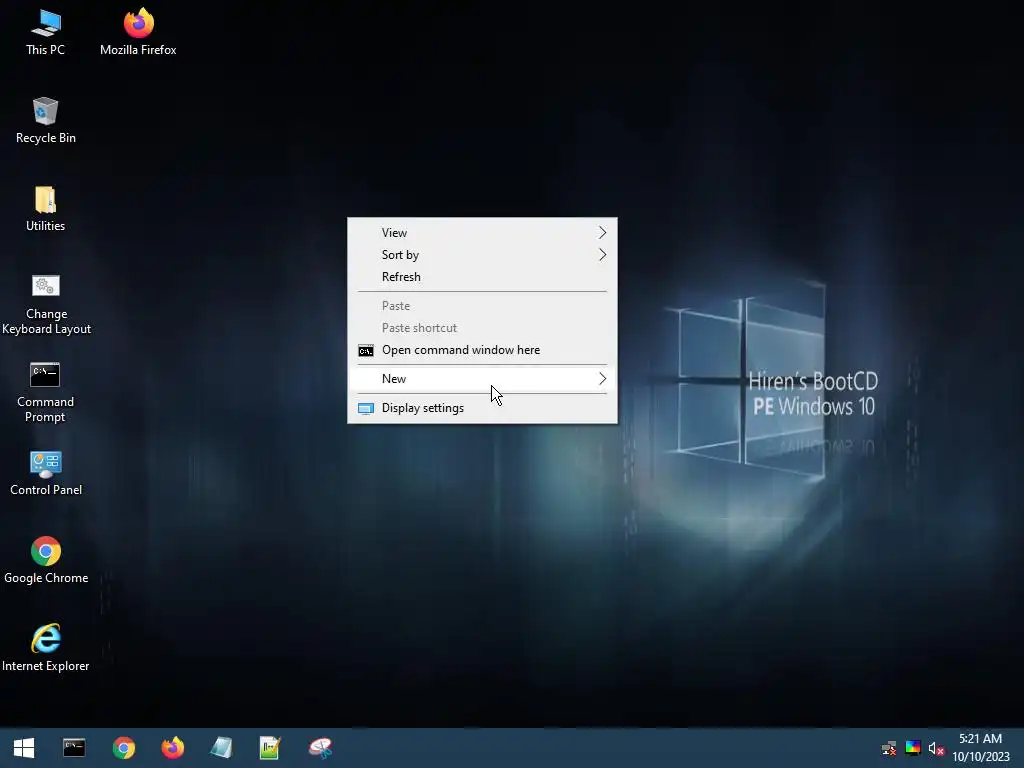Open the Windows Start menu
This screenshot has width=1024, height=768.
pos(24,748)
